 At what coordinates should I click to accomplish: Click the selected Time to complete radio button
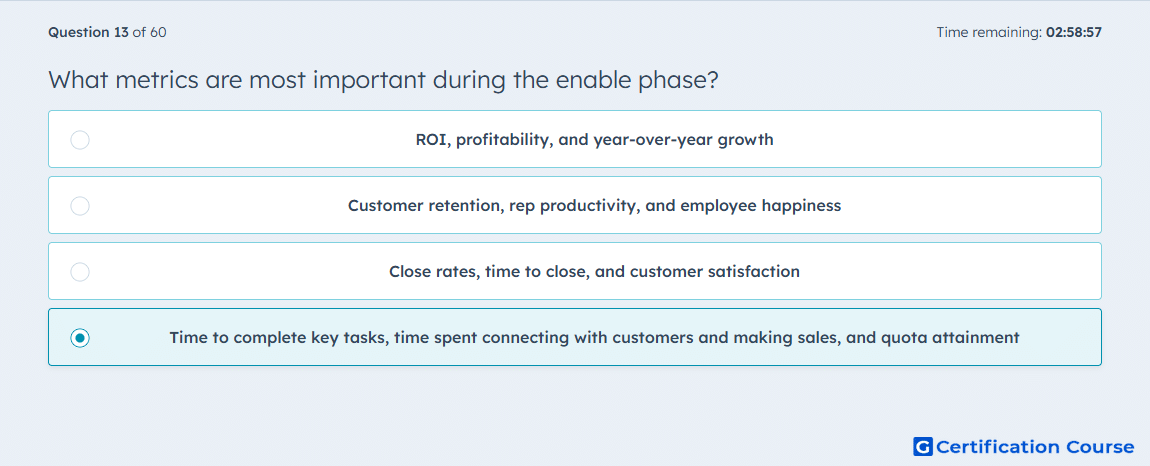[80, 338]
